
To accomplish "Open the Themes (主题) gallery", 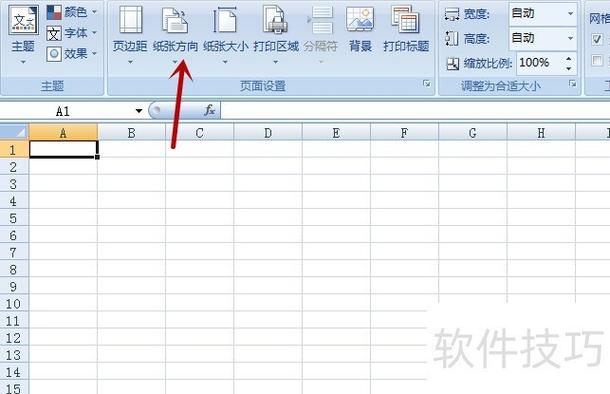I will [x=23, y=33].
